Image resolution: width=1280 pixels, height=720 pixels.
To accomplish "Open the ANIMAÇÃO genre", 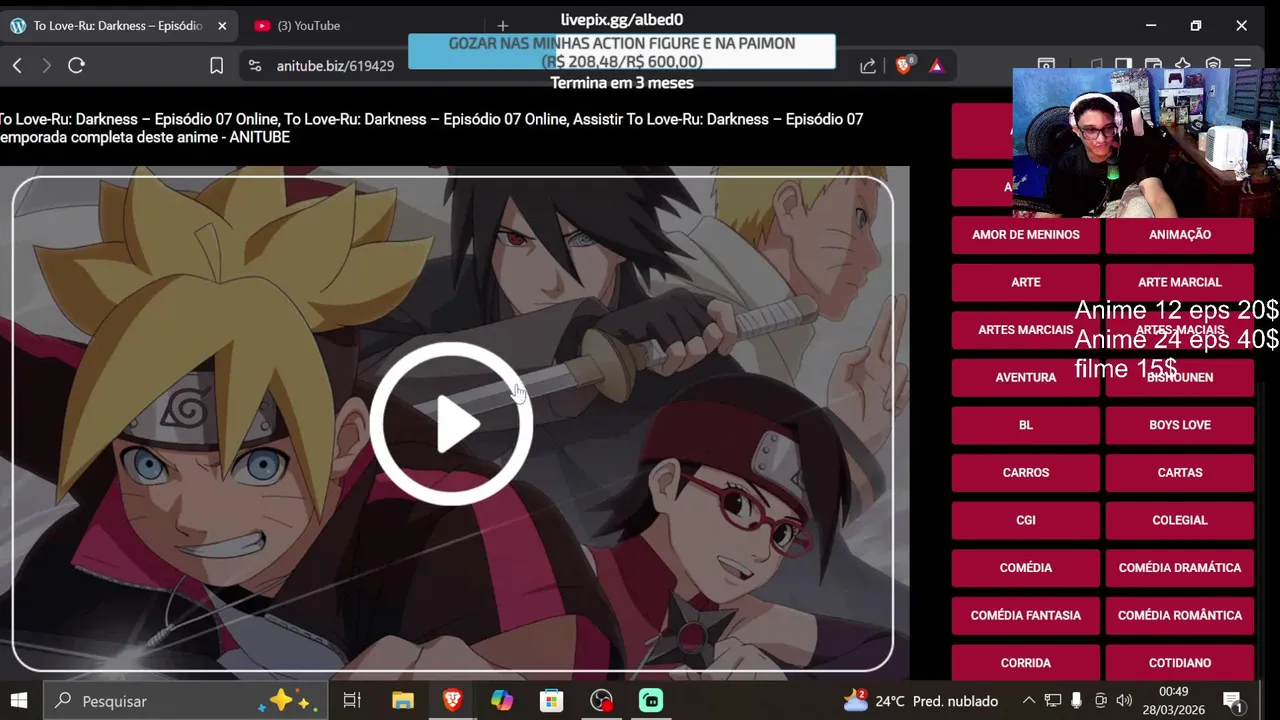I will click(1180, 235).
